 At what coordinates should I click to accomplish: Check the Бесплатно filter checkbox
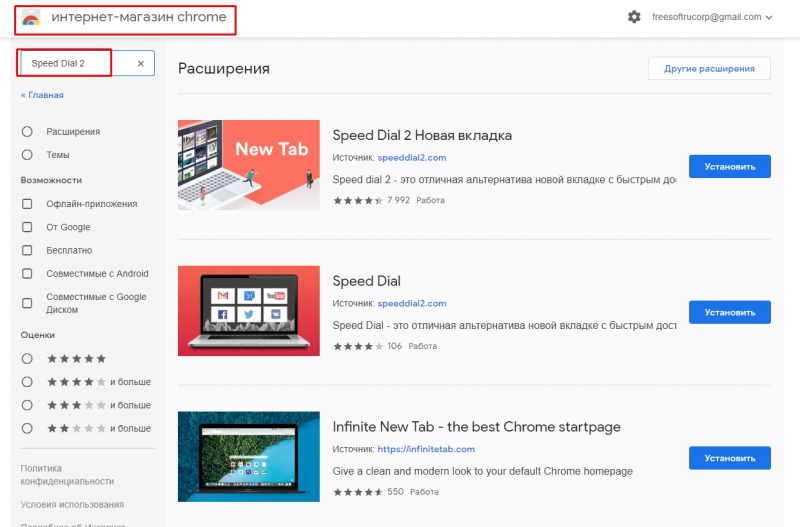pyautogui.click(x=27, y=250)
